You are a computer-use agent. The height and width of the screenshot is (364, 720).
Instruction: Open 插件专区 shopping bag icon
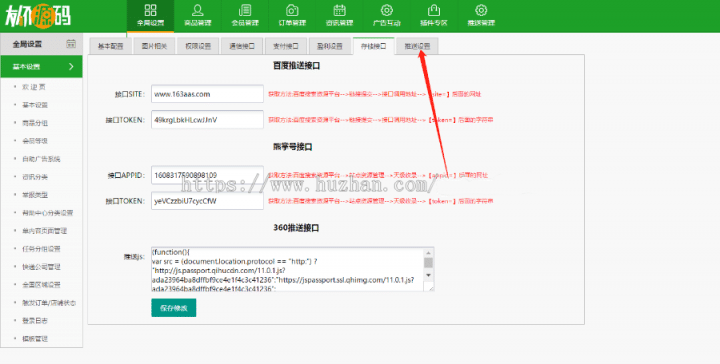point(433,10)
